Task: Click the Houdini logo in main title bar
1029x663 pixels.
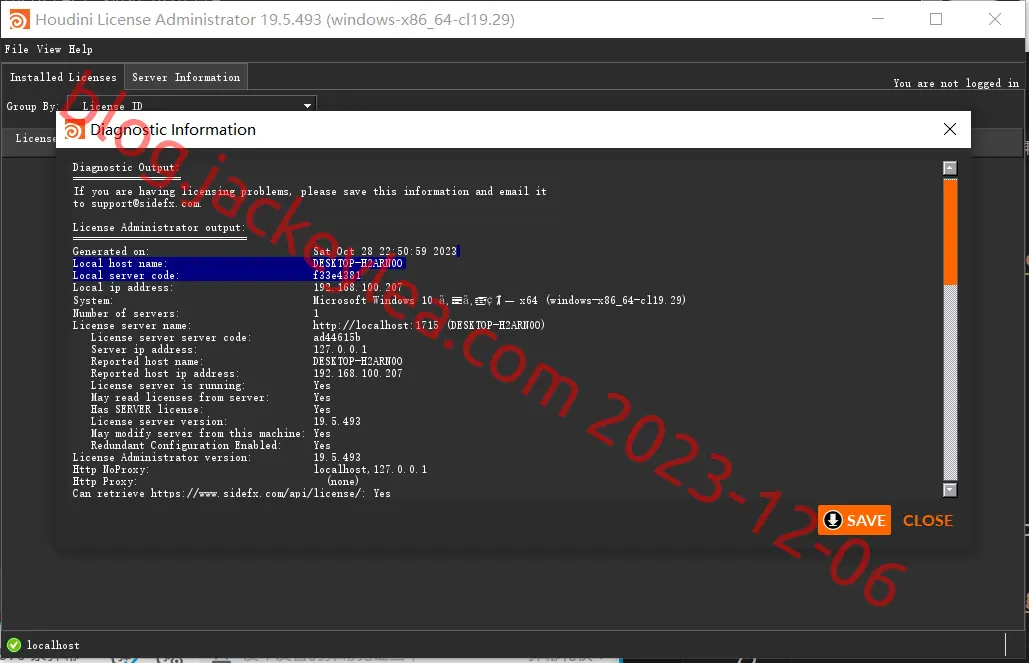Action: coord(18,20)
